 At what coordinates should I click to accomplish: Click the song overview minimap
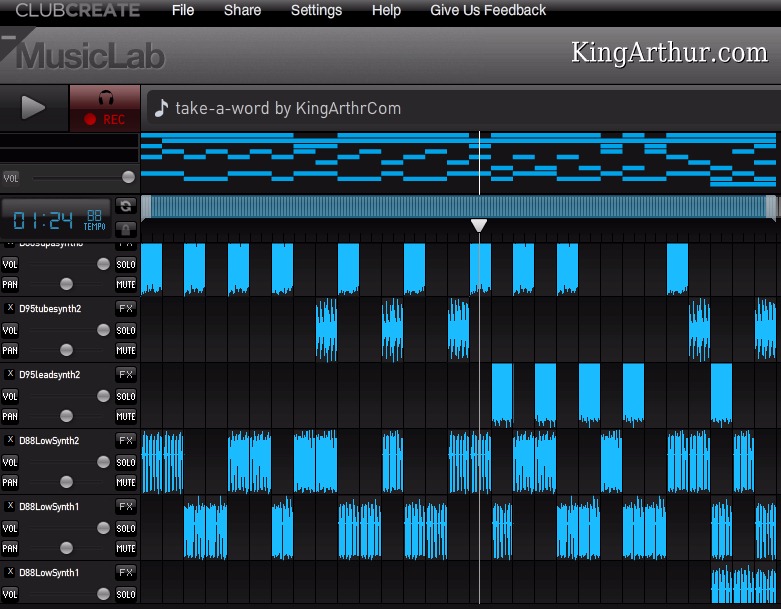[x=458, y=161]
